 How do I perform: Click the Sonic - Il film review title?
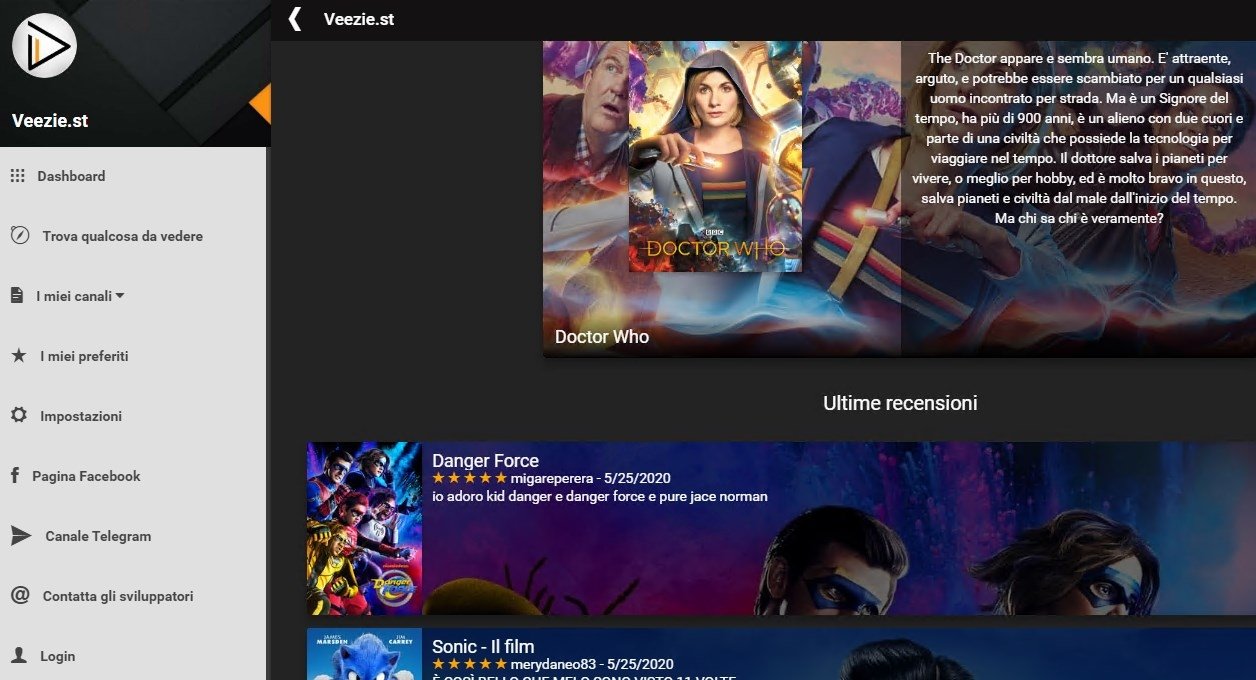click(x=483, y=646)
